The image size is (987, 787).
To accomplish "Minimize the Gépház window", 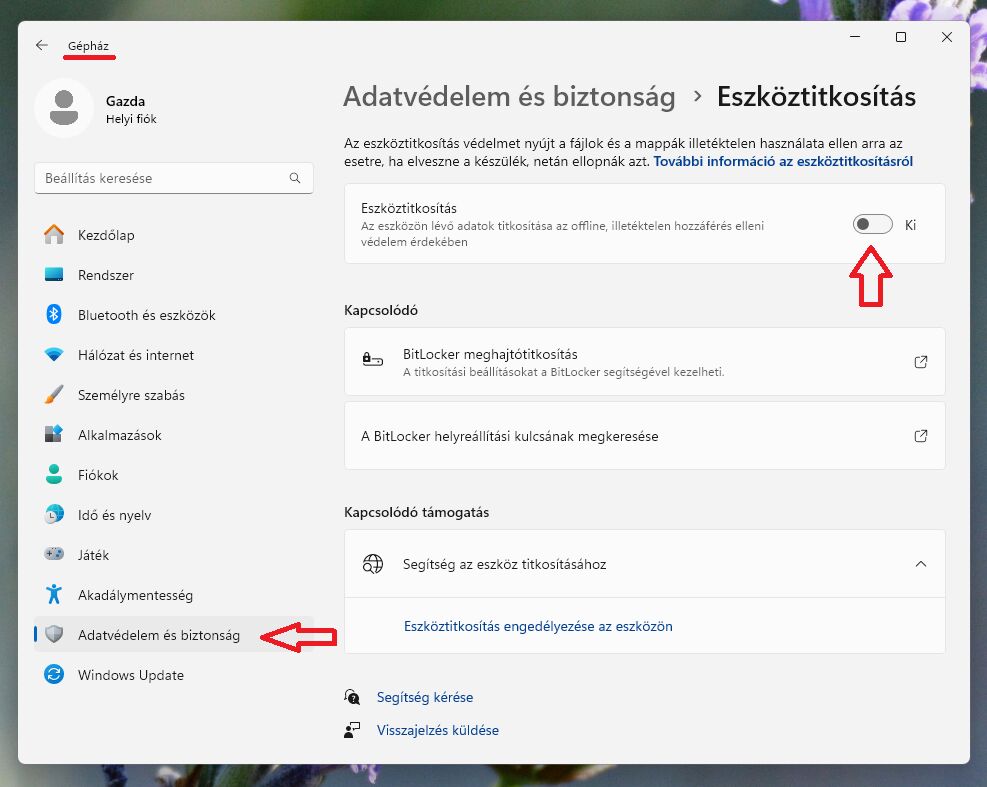I will click(855, 37).
